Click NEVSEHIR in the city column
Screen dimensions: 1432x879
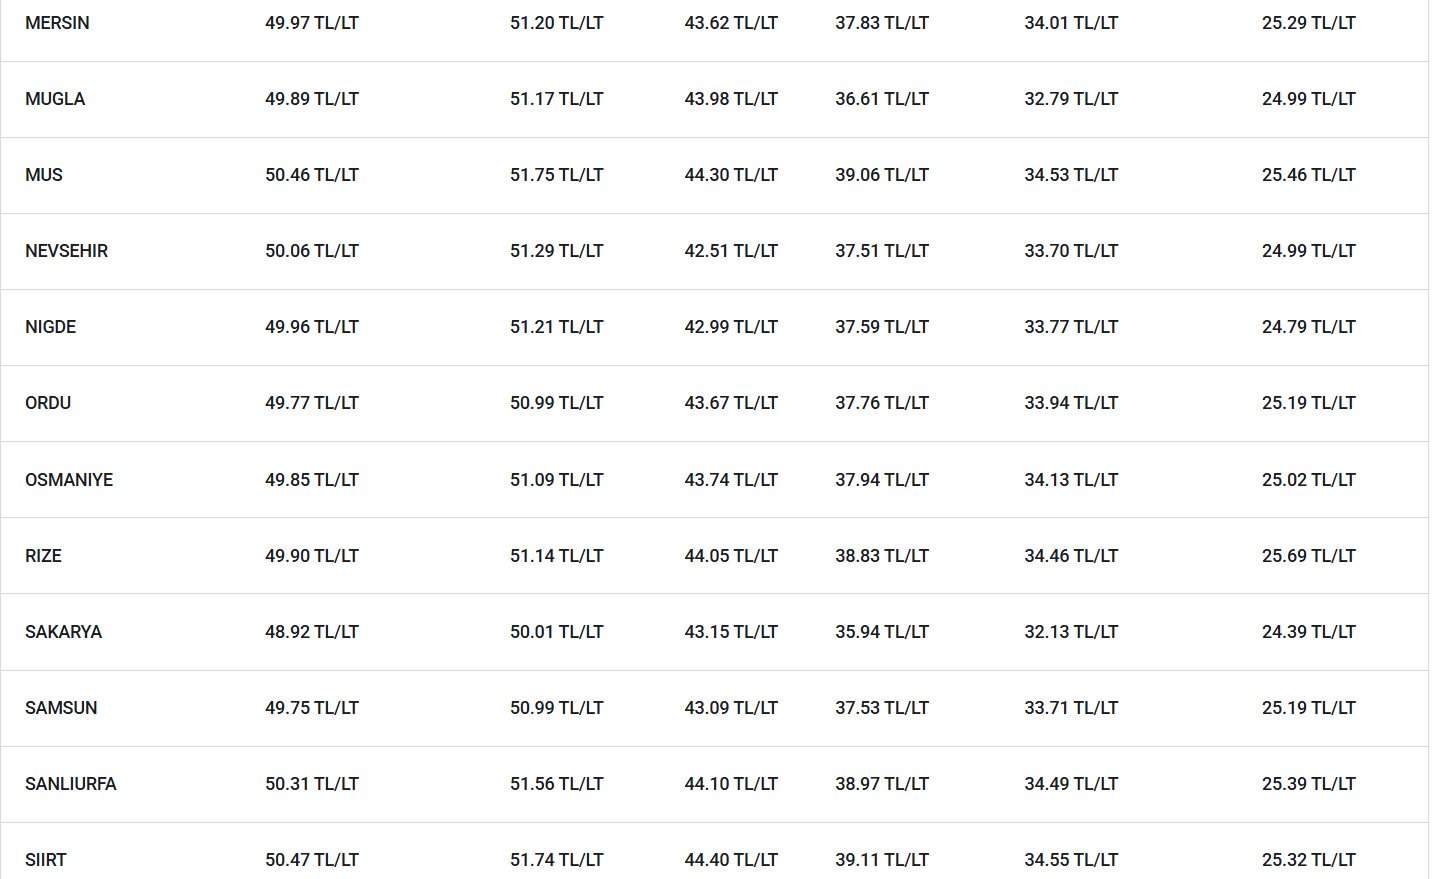point(66,251)
